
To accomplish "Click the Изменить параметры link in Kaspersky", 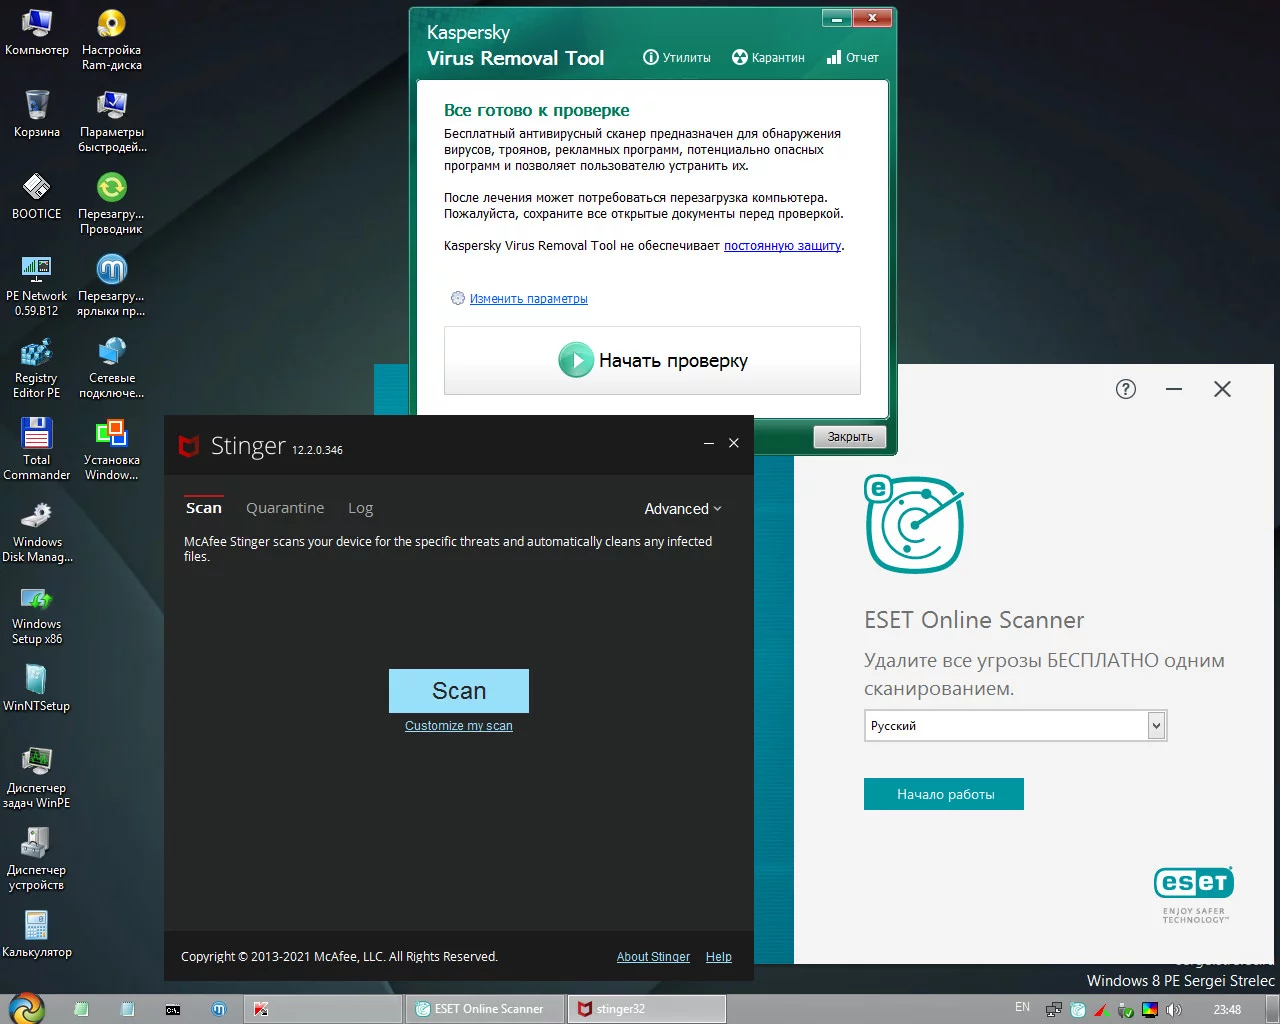I will pos(528,299).
